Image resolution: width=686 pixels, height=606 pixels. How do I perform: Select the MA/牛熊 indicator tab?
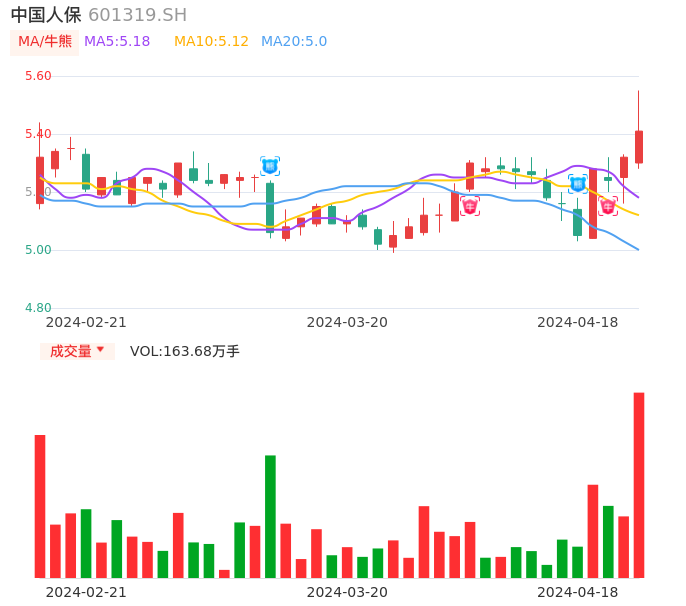45,42
